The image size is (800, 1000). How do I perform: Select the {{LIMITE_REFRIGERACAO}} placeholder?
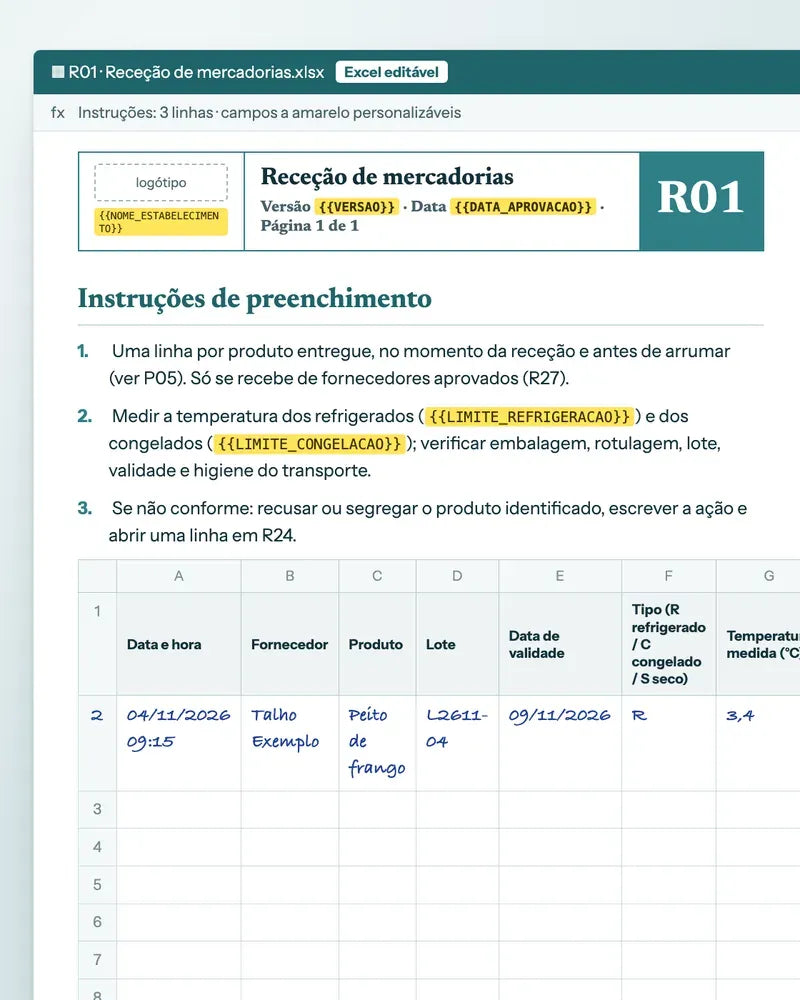click(x=530, y=416)
